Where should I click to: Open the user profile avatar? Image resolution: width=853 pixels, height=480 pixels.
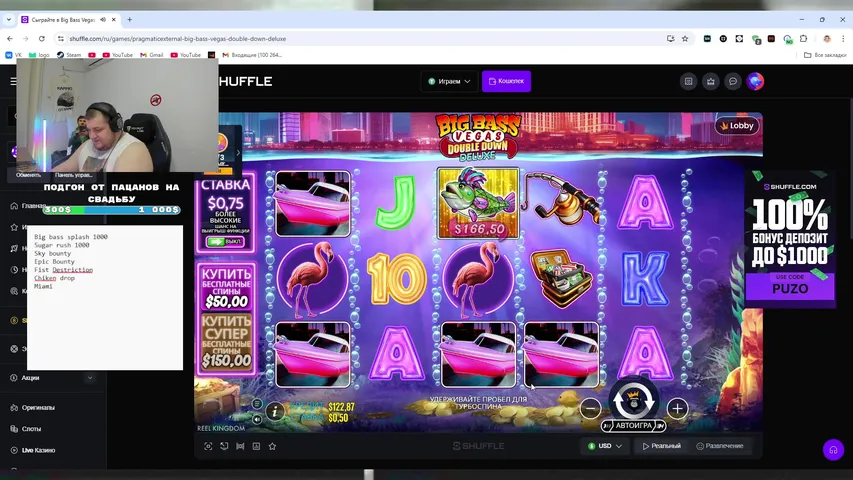pos(755,81)
